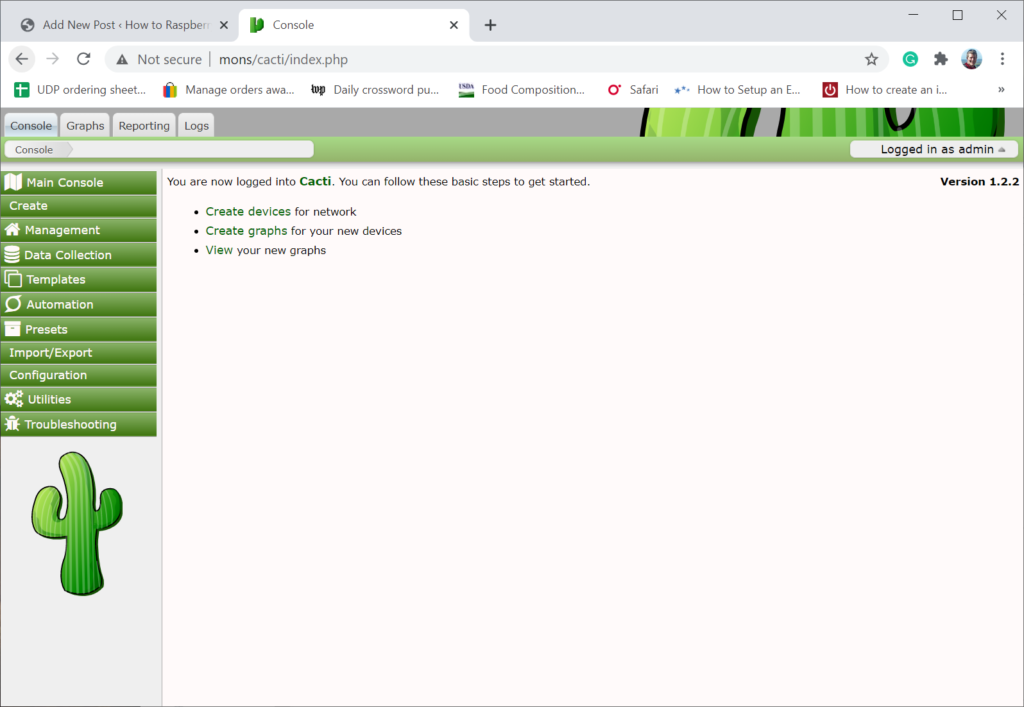Open the How to create an i... bookmark
The image size is (1024, 707).
pos(885,89)
